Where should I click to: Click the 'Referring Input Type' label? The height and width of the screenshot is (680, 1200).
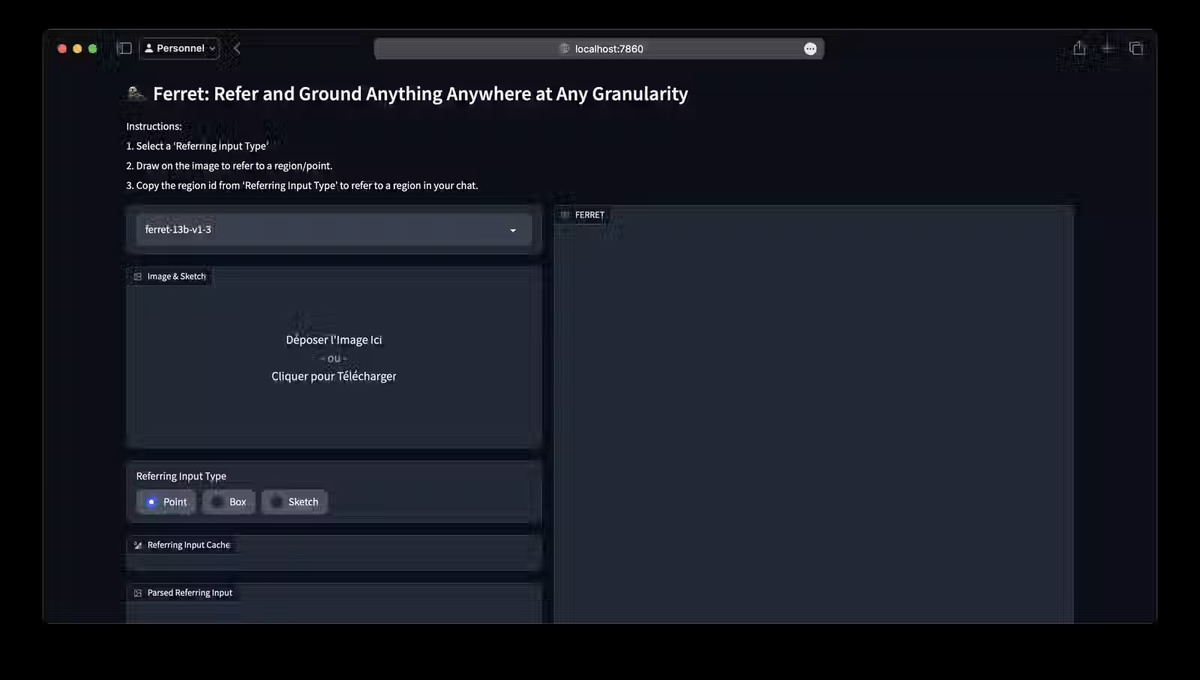tap(181, 476)
